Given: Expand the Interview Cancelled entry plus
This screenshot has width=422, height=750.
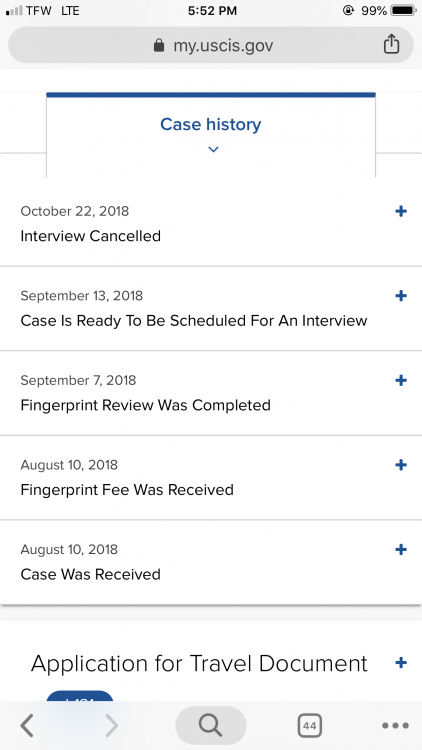Looking at the screenshot, I should [401, 211].
